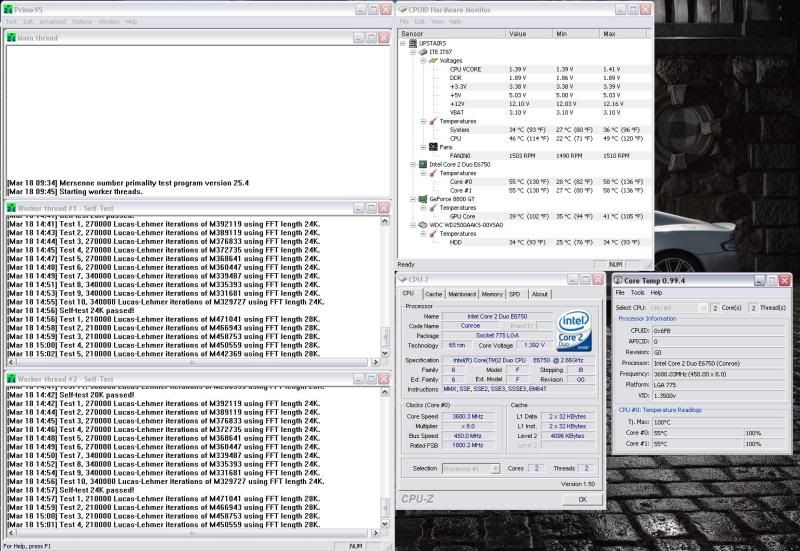
Task: Switch to the CPU-Z About tab
Action: click(539, 294)
